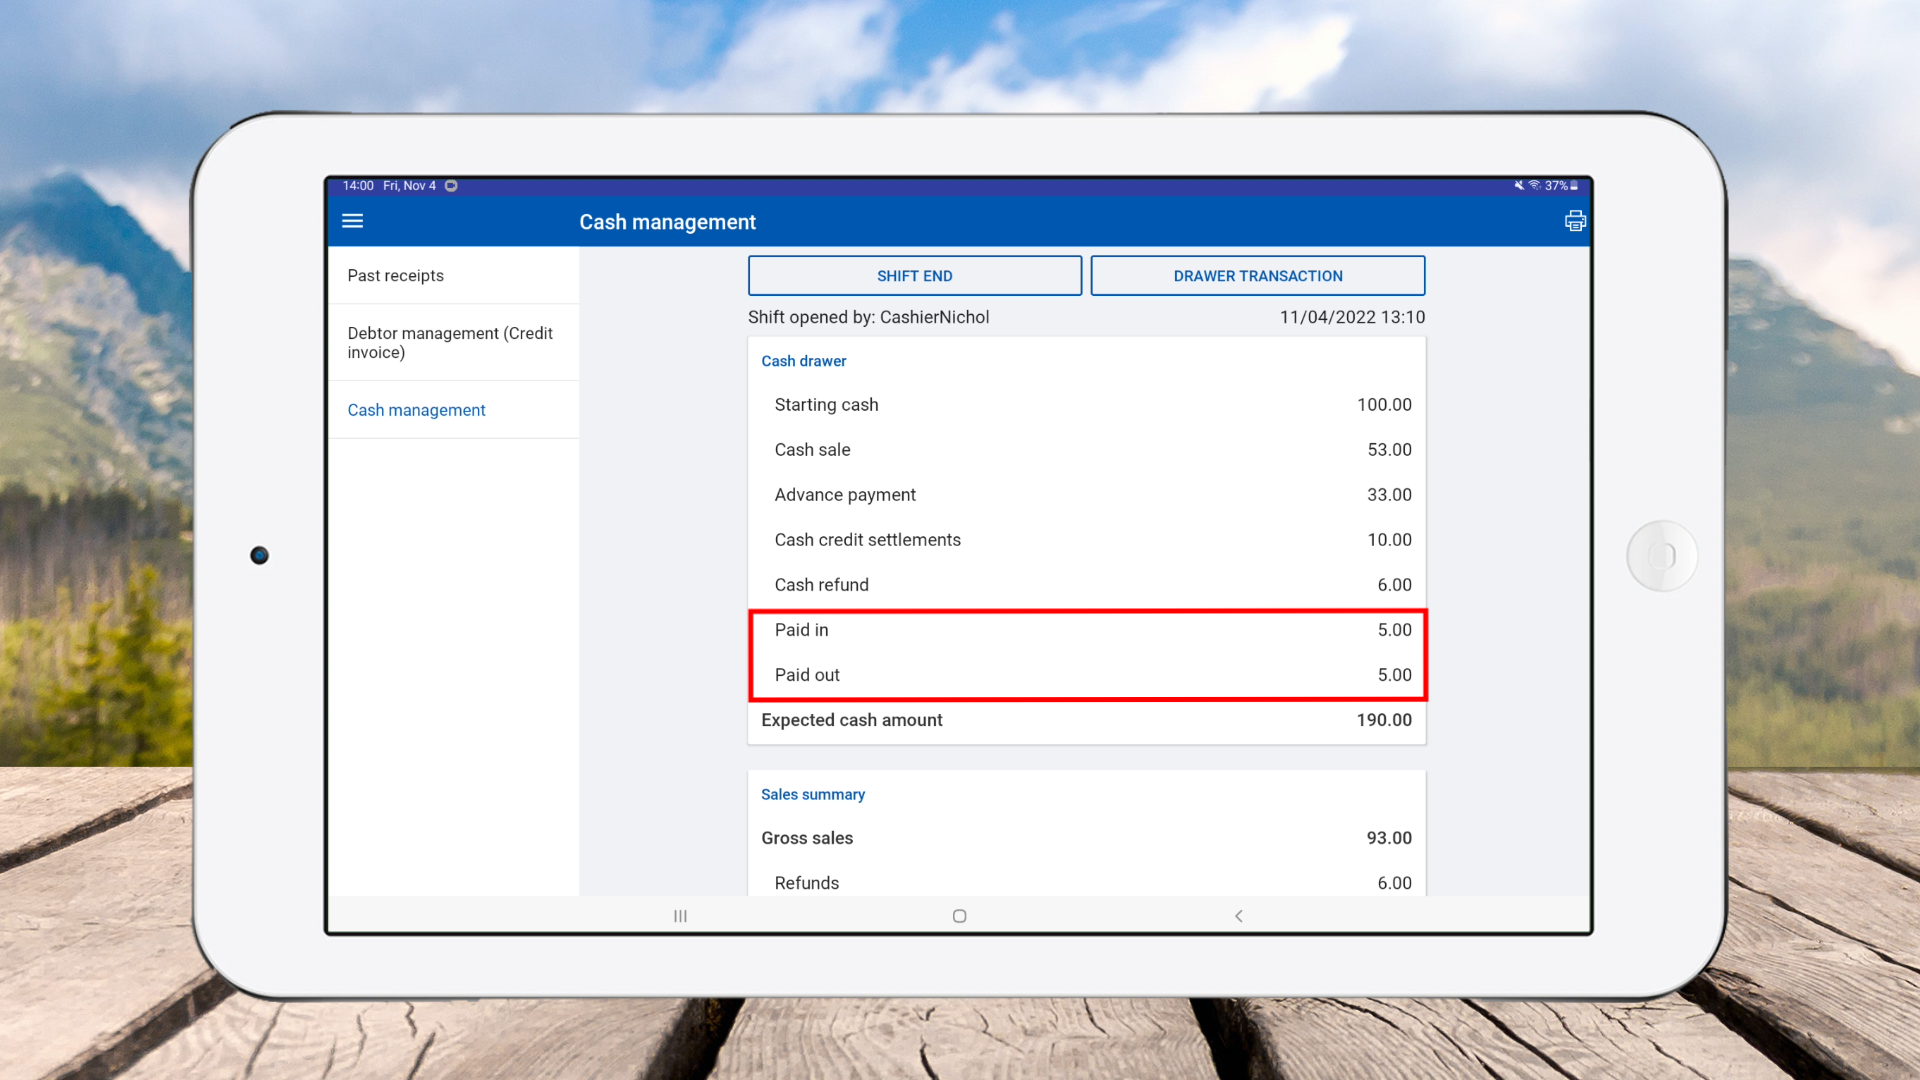
Task: Select the Starting cash row
Action: (1086, 405)
